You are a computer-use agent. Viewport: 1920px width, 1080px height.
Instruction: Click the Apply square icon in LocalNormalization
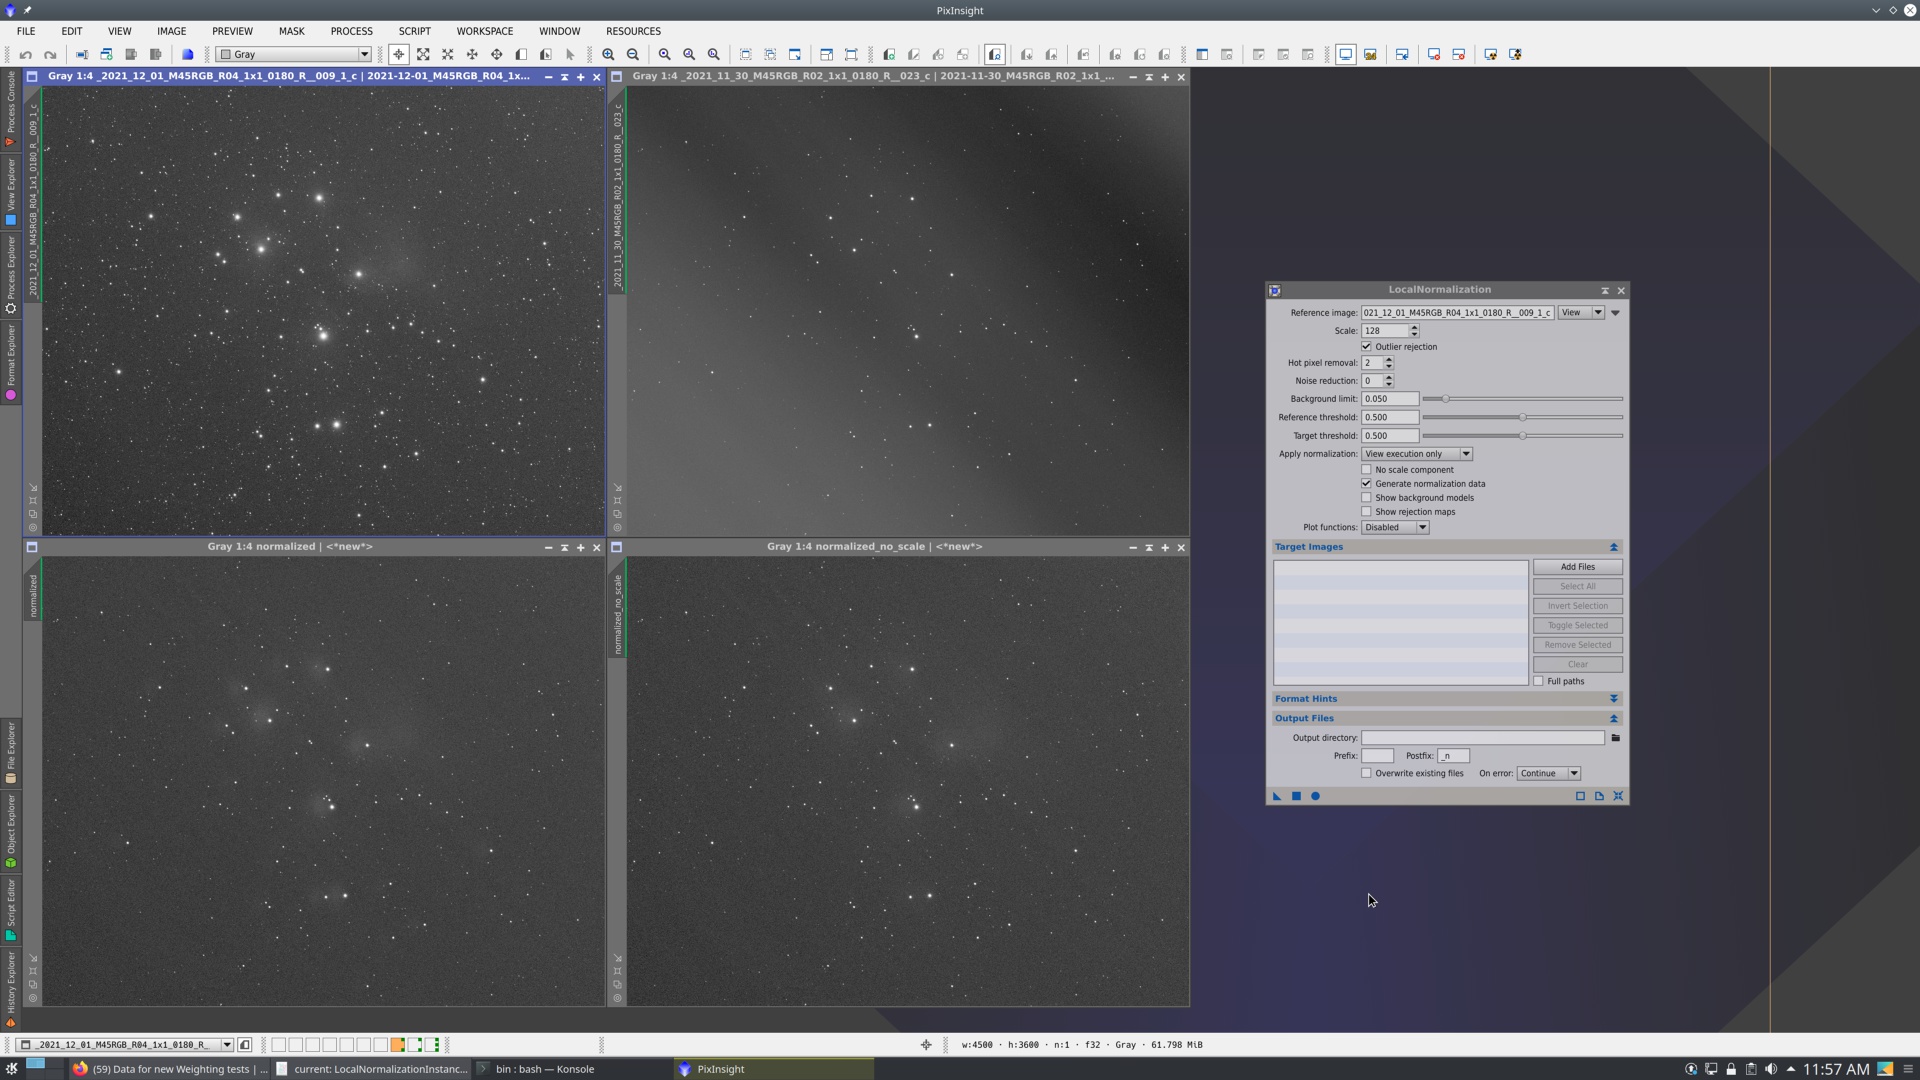(x=1296, y=797)
